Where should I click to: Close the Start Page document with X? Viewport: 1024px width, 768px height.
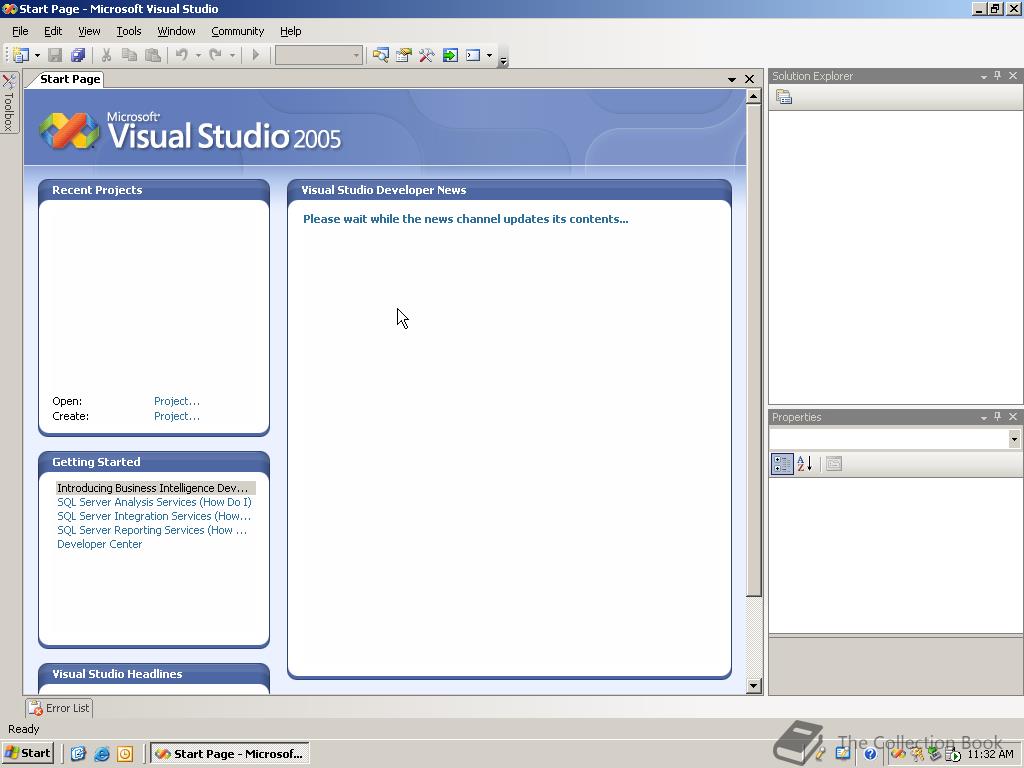point(750,79)
